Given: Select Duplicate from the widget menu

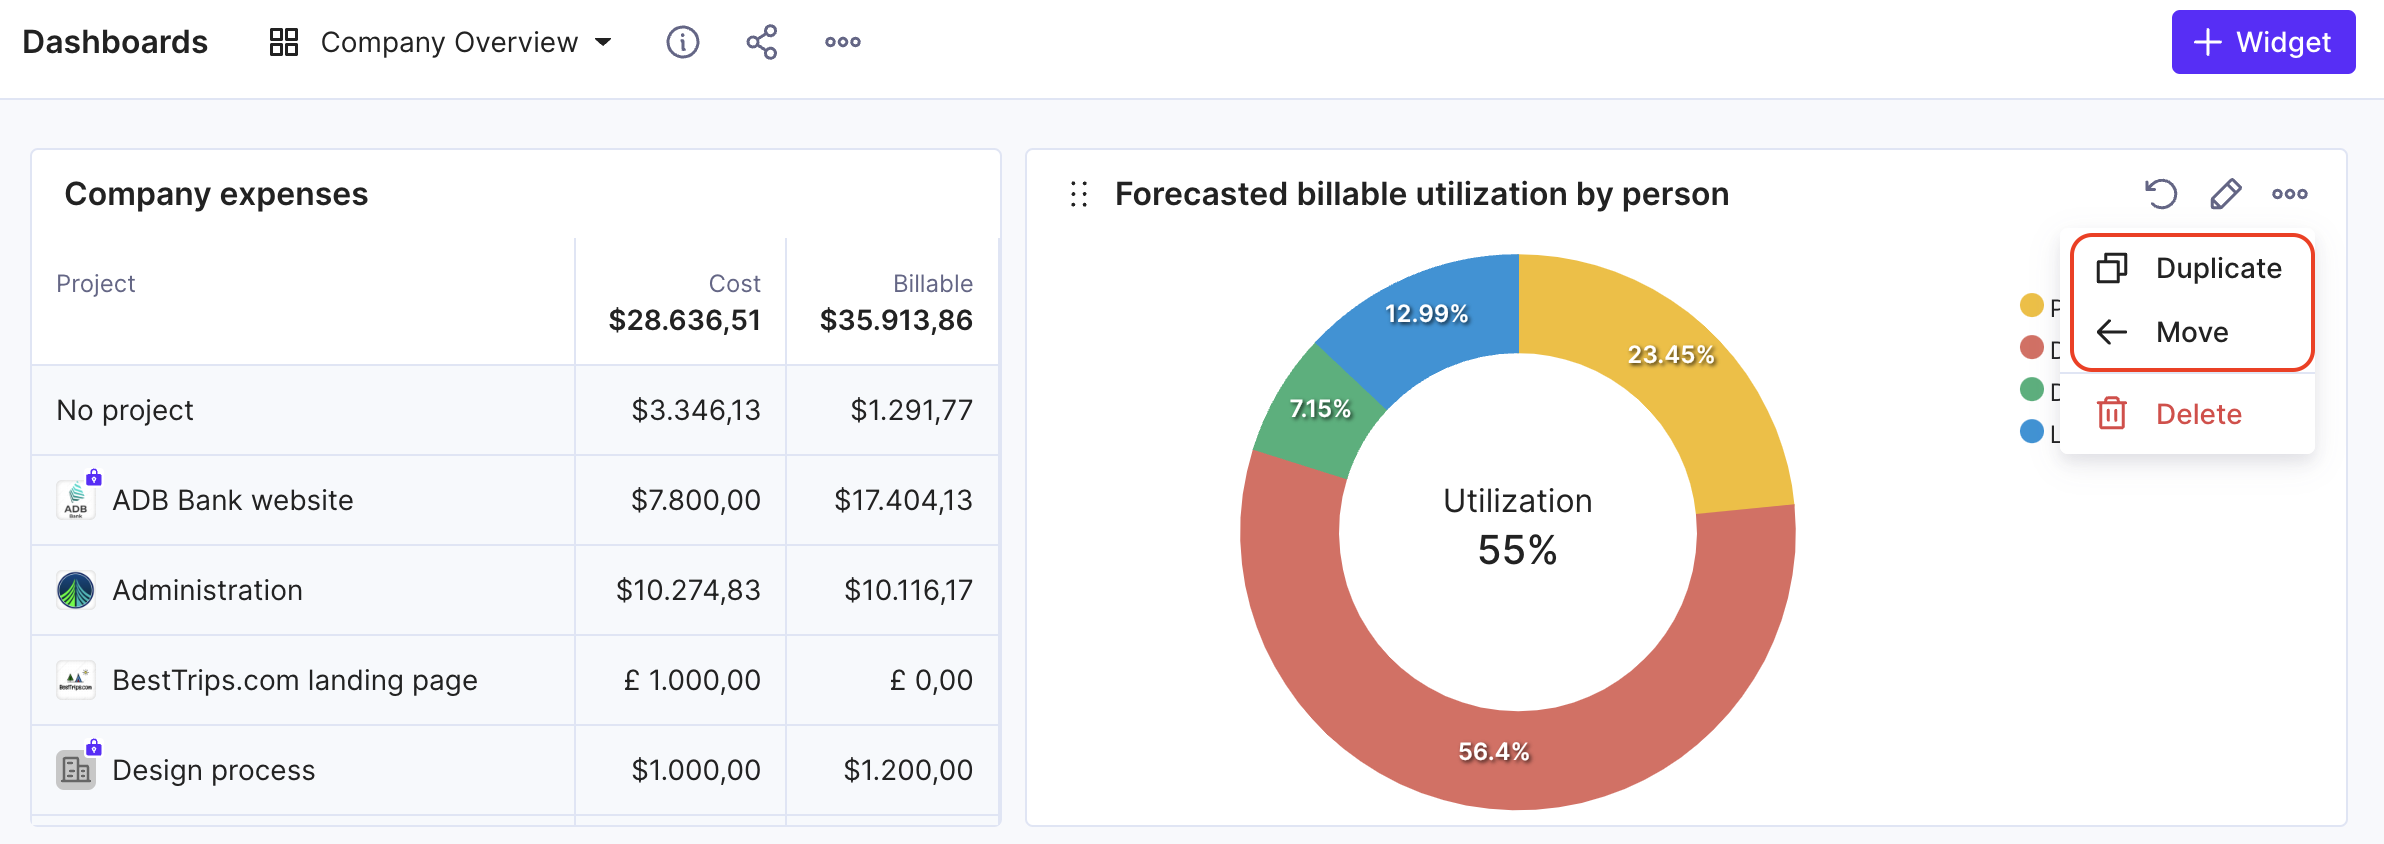Looking at the screenshot, I should pos(2191,268).
